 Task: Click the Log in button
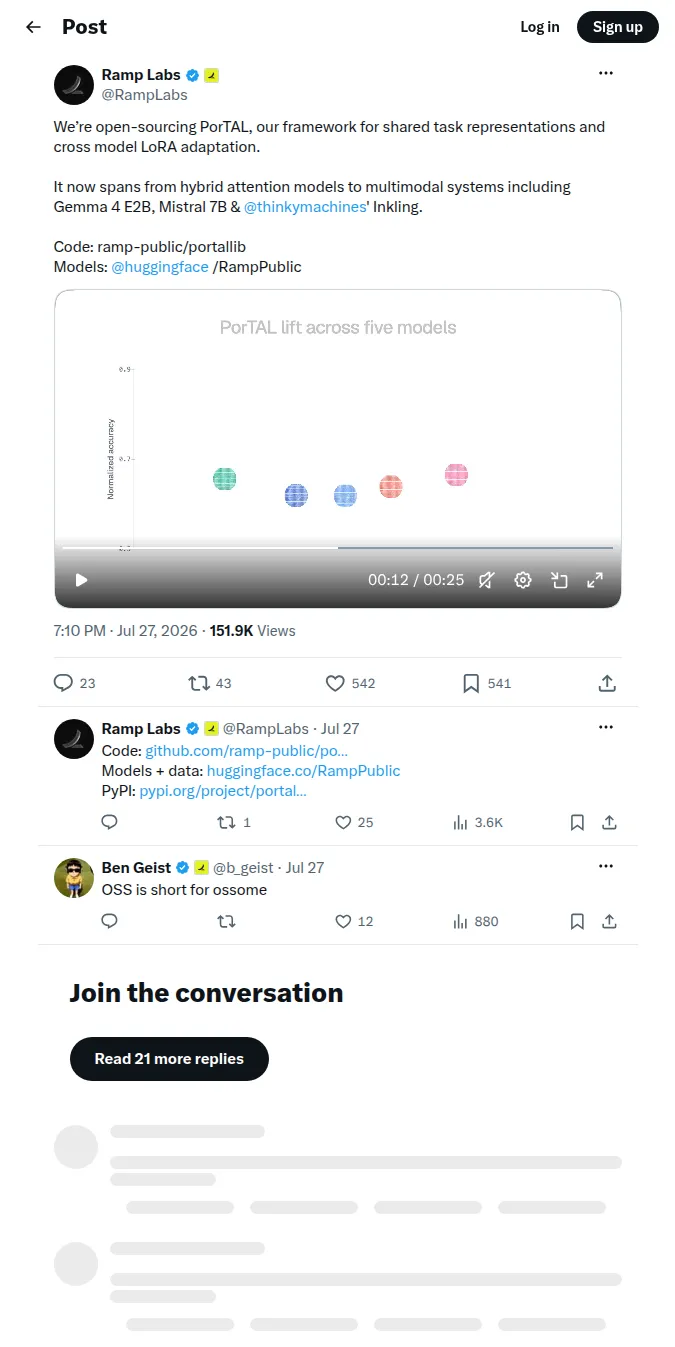(x=540, y=27)
